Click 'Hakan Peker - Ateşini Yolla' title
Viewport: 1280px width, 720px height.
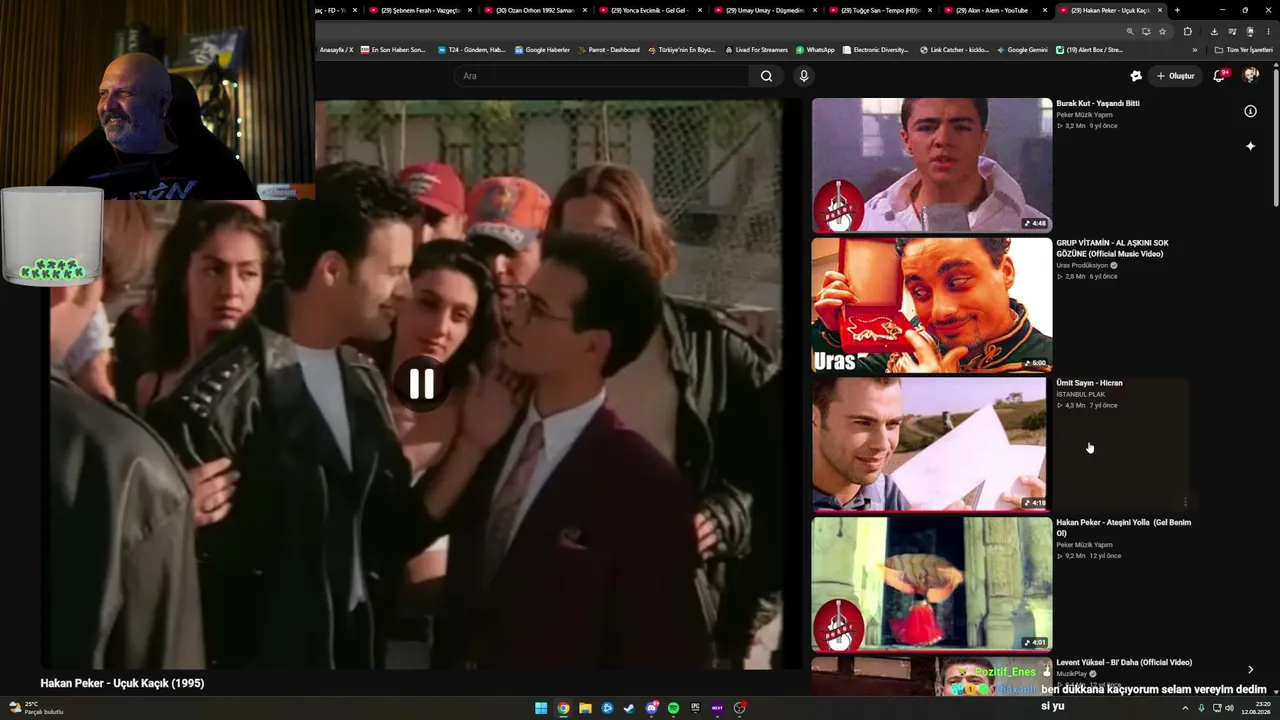coord(1124,527)
